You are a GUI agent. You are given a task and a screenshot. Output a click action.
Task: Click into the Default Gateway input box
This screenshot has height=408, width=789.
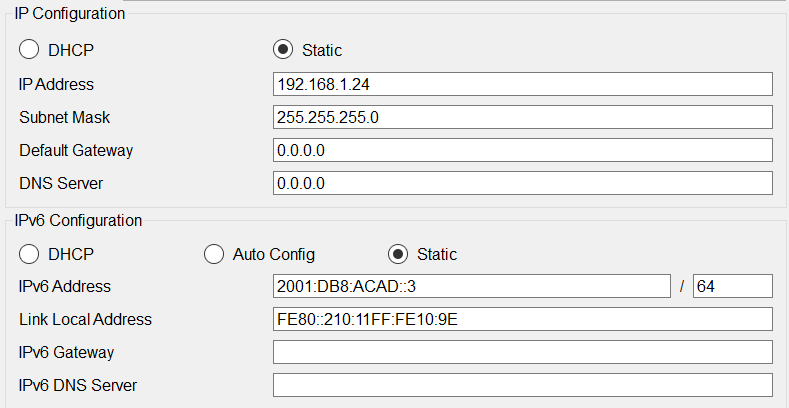523,150
